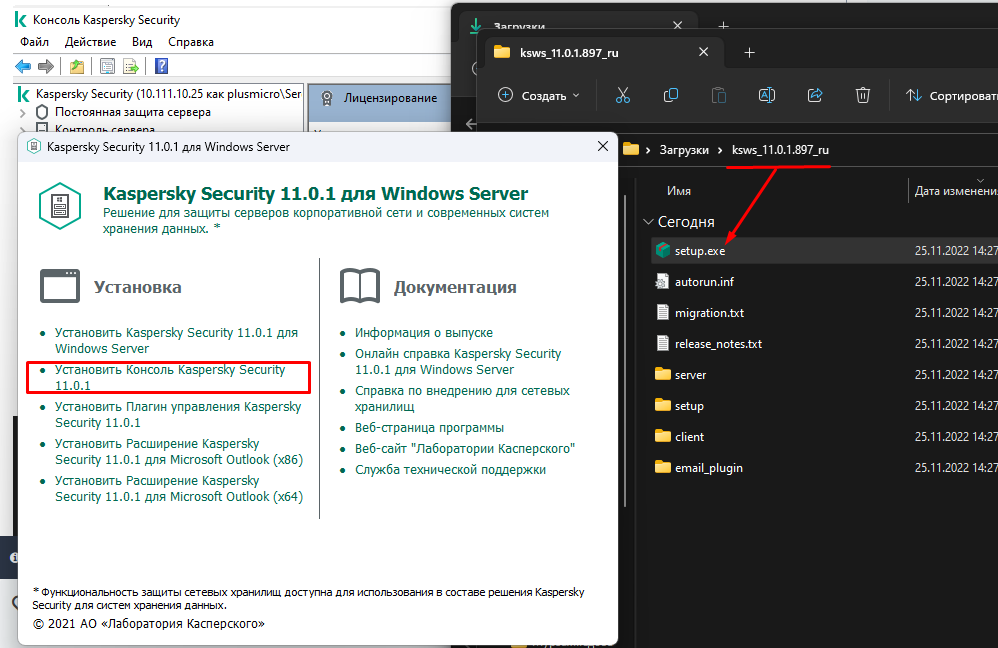Click chevron before Загрузки in breadcrumb

point(648,150)
